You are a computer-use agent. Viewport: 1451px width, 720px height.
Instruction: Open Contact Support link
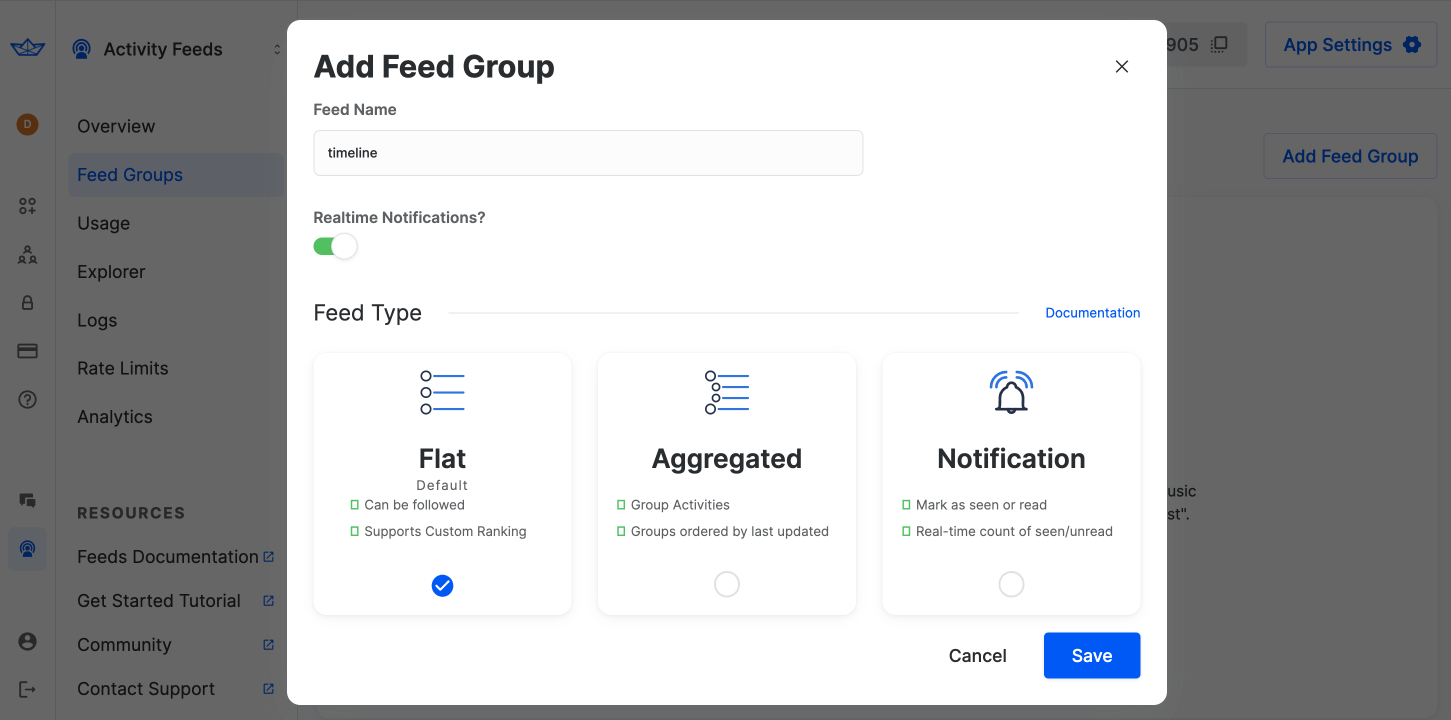(x=146, y=689)
